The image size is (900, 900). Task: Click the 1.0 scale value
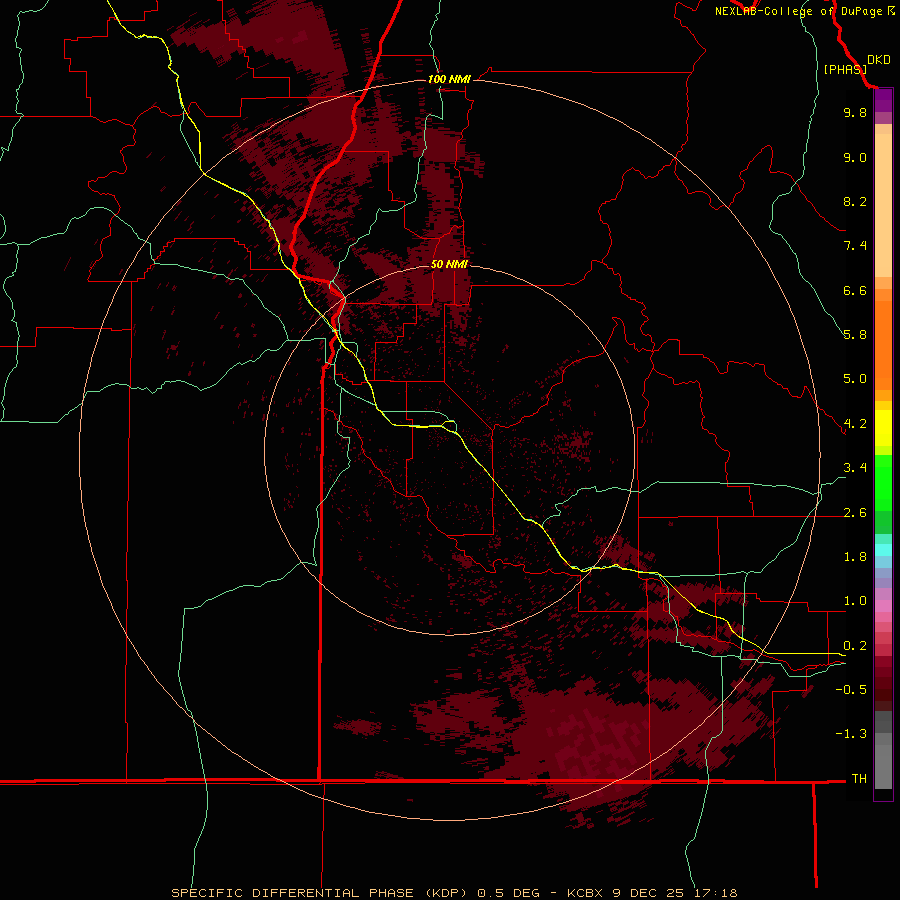tap(855, 601)
